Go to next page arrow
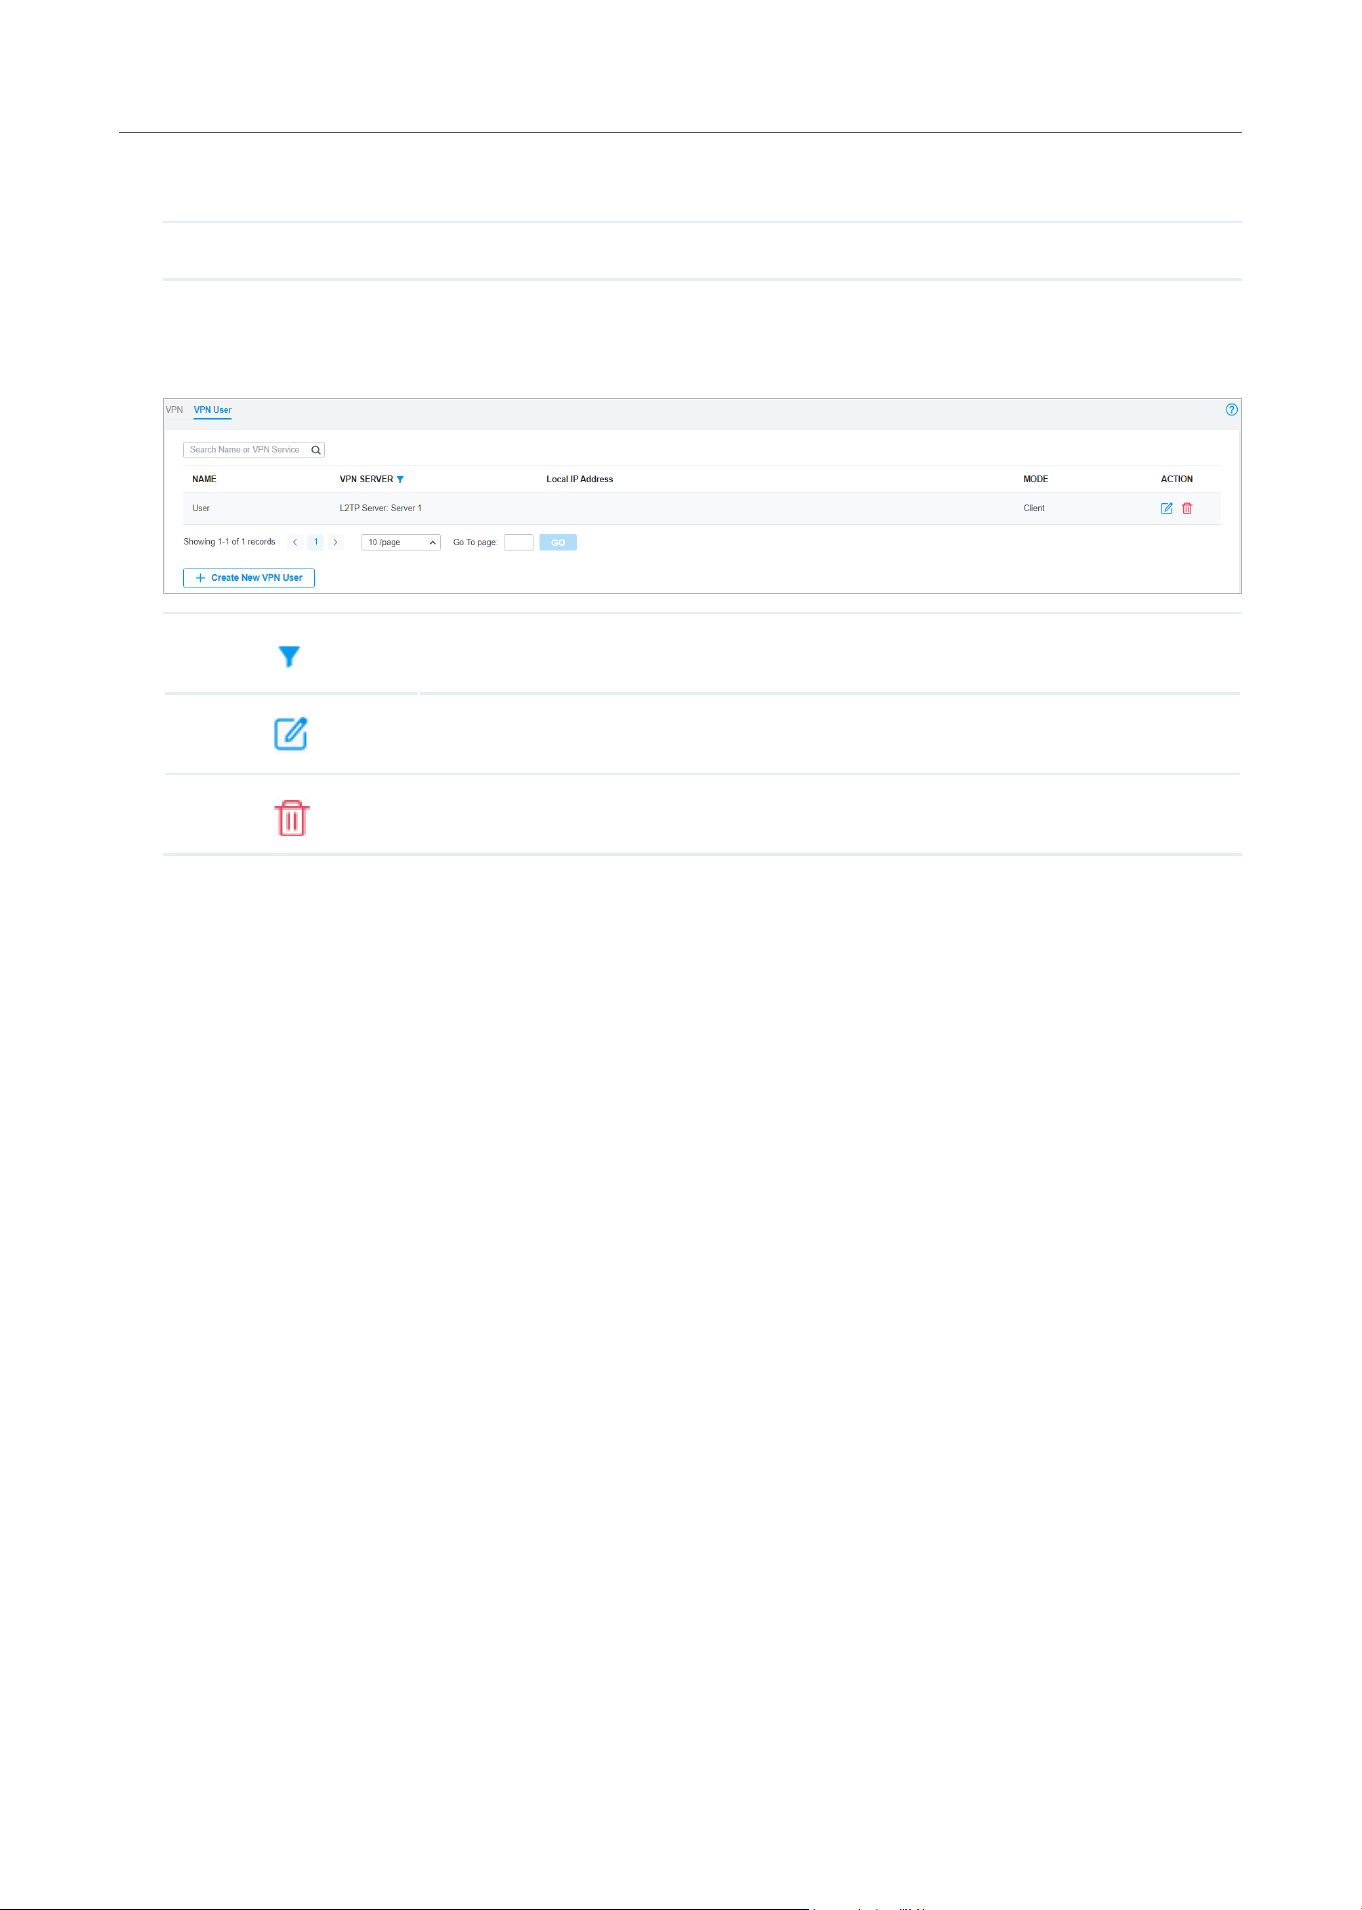The image size is (1362, 1910). tap(335, 542)
